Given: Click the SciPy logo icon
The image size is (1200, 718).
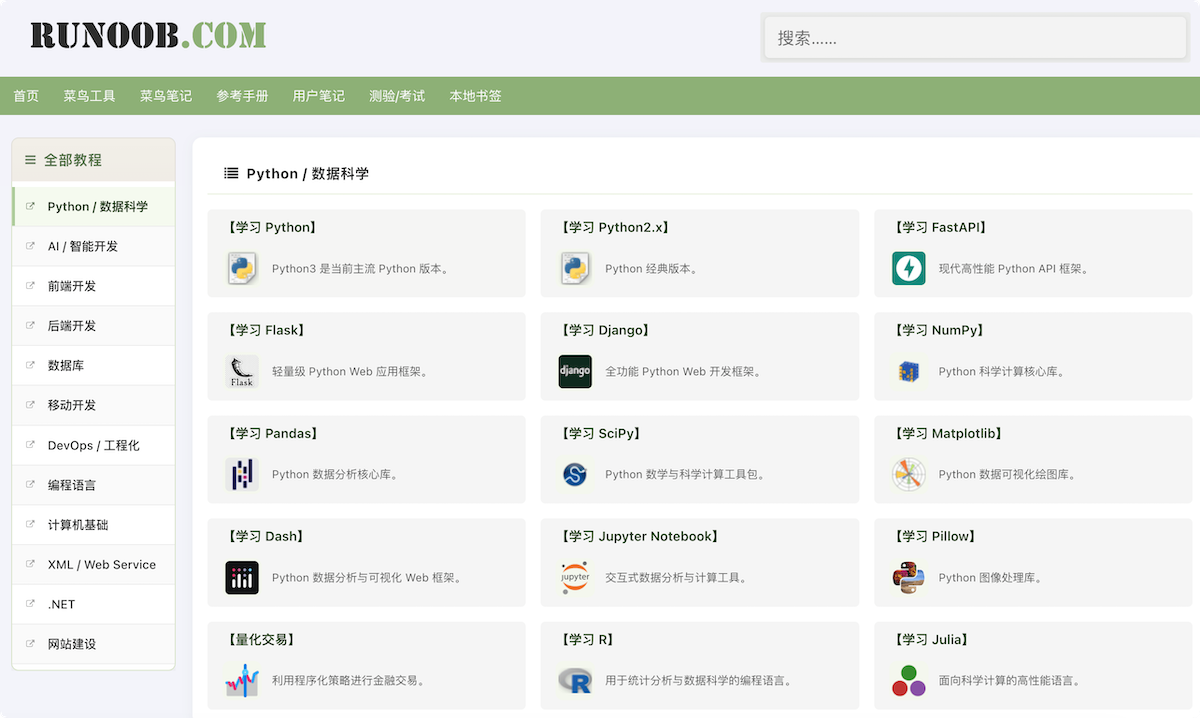Looking at the screenshot, I should pyautogui.click(x=575, y=474).
